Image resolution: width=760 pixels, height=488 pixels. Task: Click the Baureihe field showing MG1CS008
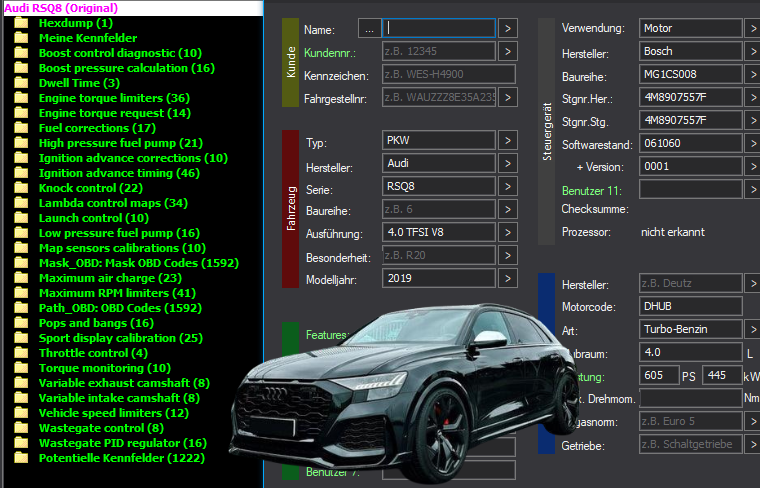pos(691,74)
